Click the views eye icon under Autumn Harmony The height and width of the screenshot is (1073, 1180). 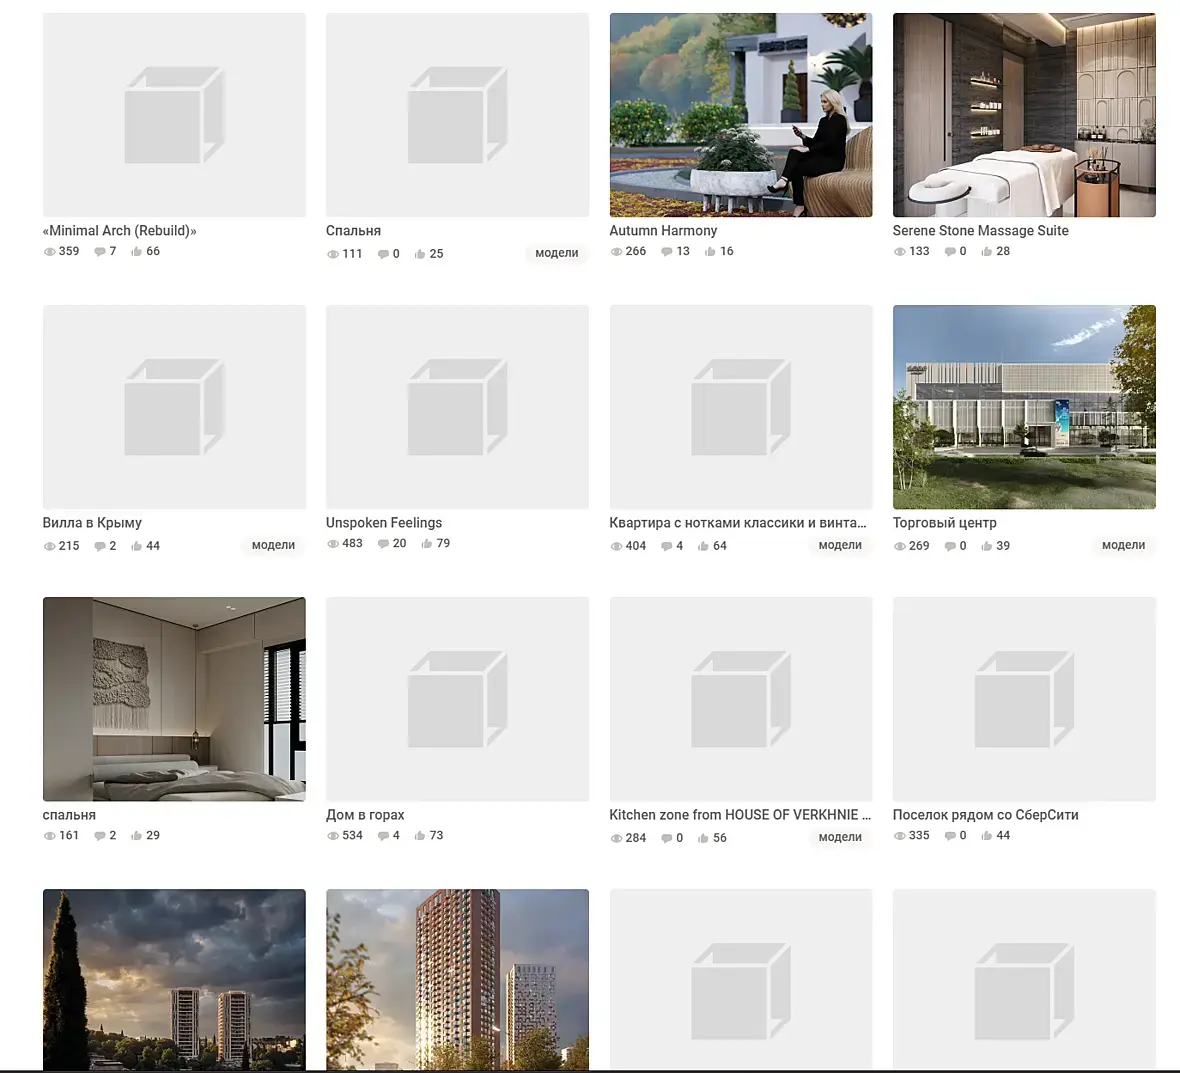click(616, 251)
